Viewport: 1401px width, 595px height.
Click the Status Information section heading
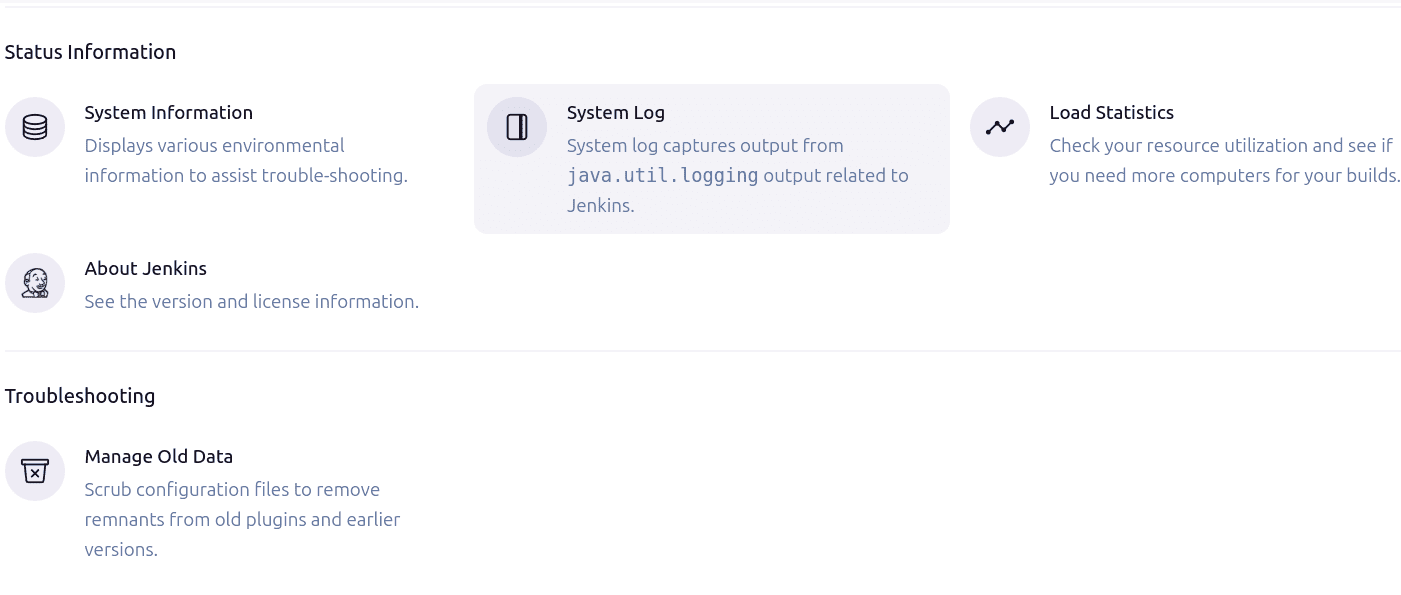coord(90,51)
